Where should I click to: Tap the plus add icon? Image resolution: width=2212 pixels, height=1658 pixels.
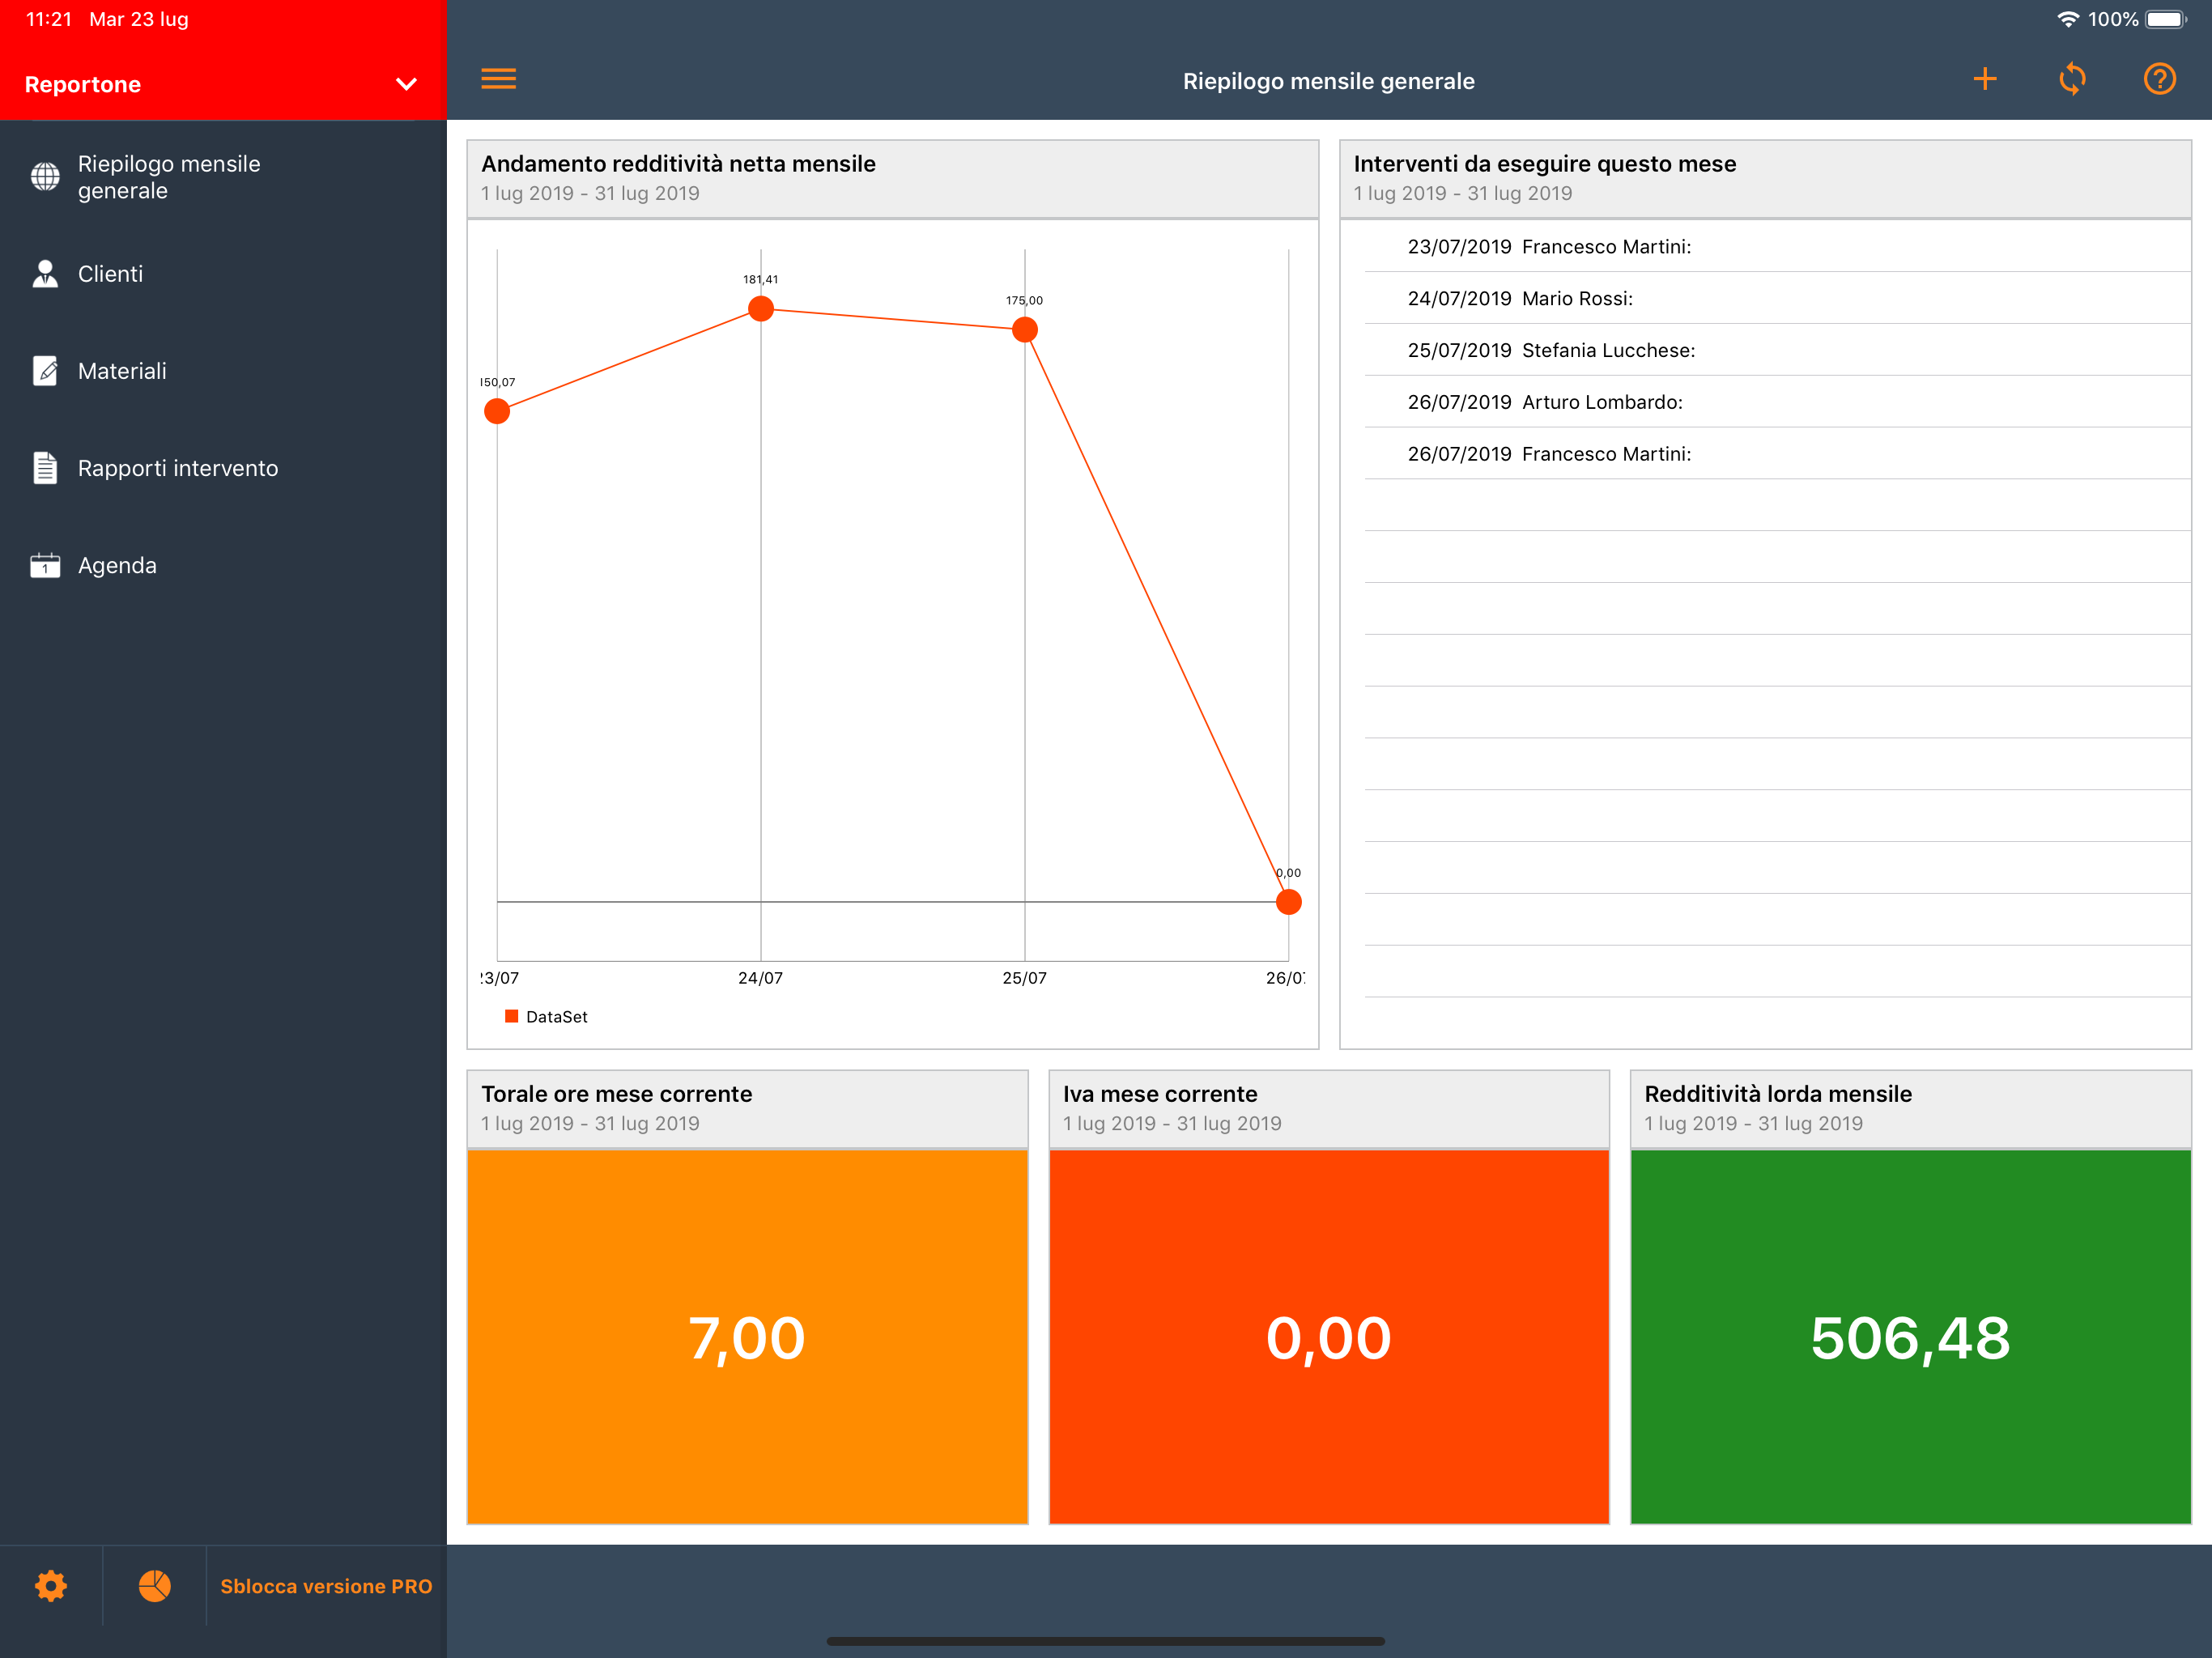(x=1984, y=79)
